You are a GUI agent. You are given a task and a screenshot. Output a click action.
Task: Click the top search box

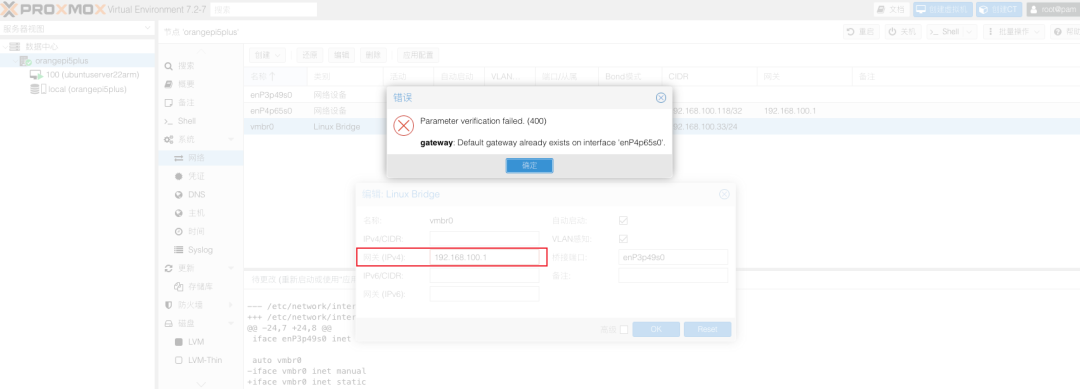263,10
